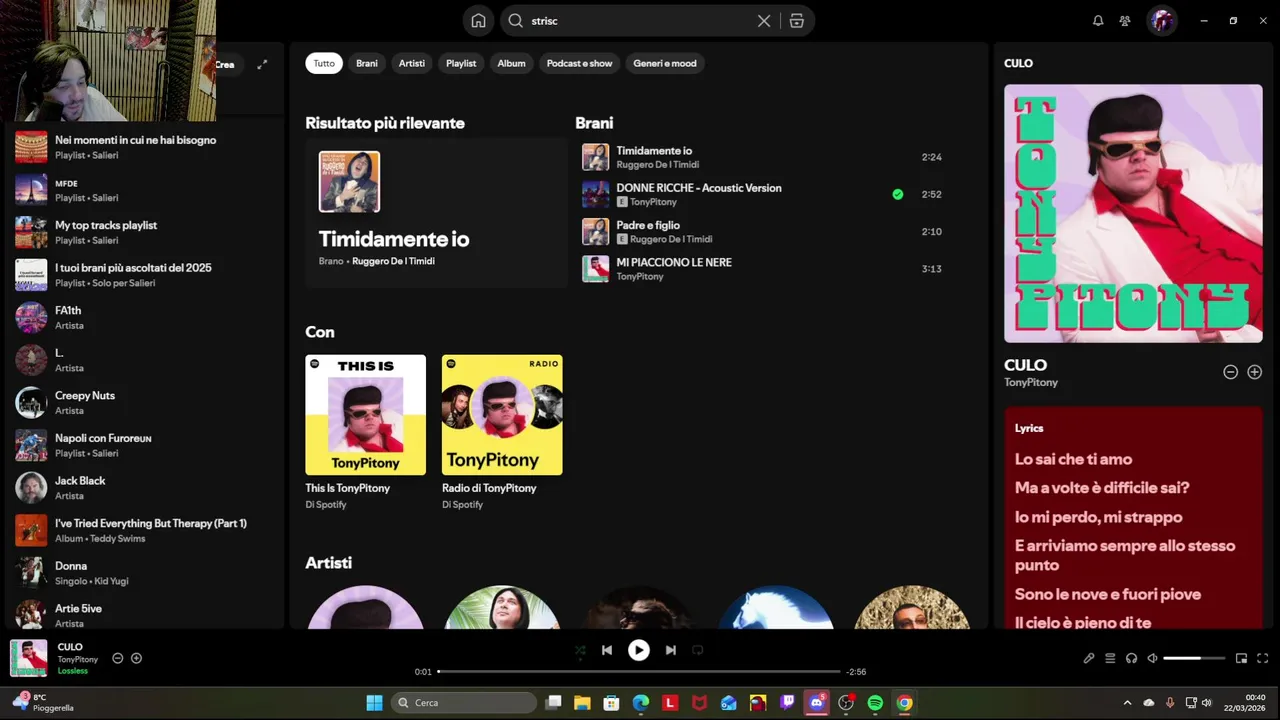Click plus icon beside CULO in right panel
The height and width of the screenshot is (720, 1280).
(1254, 372)
